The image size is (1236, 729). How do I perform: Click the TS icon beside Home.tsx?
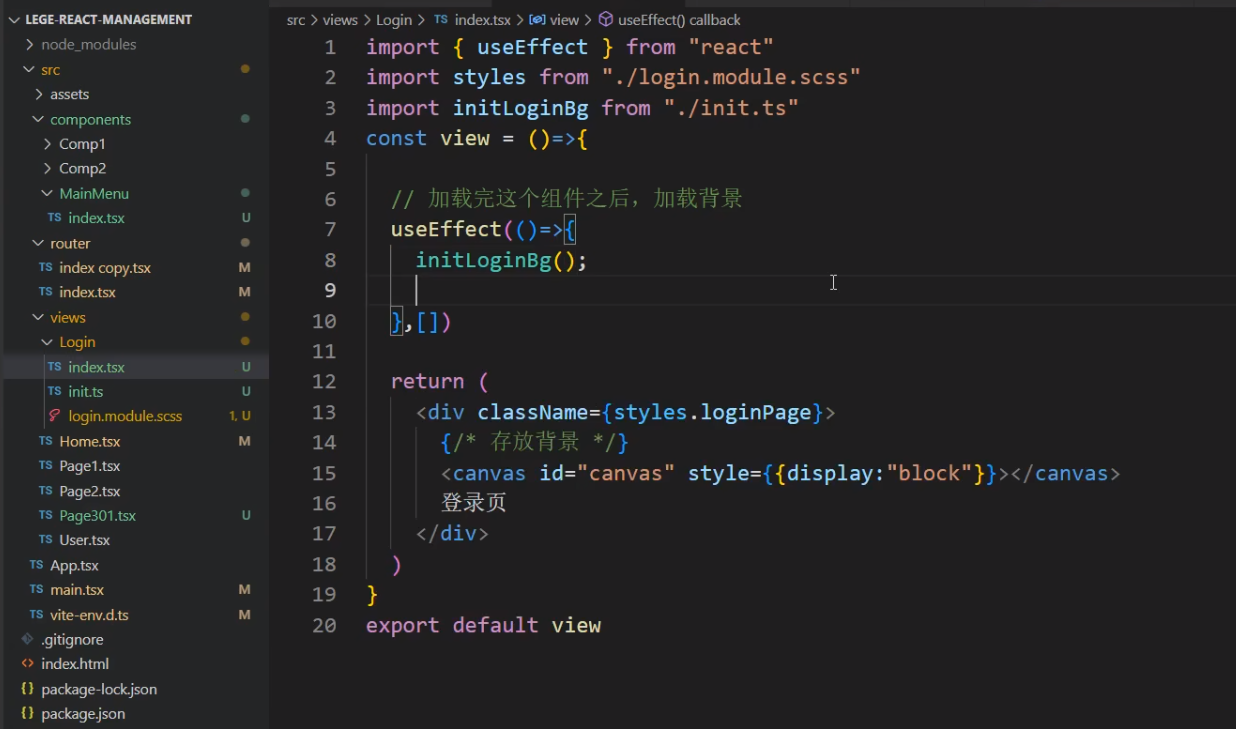point(45,441)
